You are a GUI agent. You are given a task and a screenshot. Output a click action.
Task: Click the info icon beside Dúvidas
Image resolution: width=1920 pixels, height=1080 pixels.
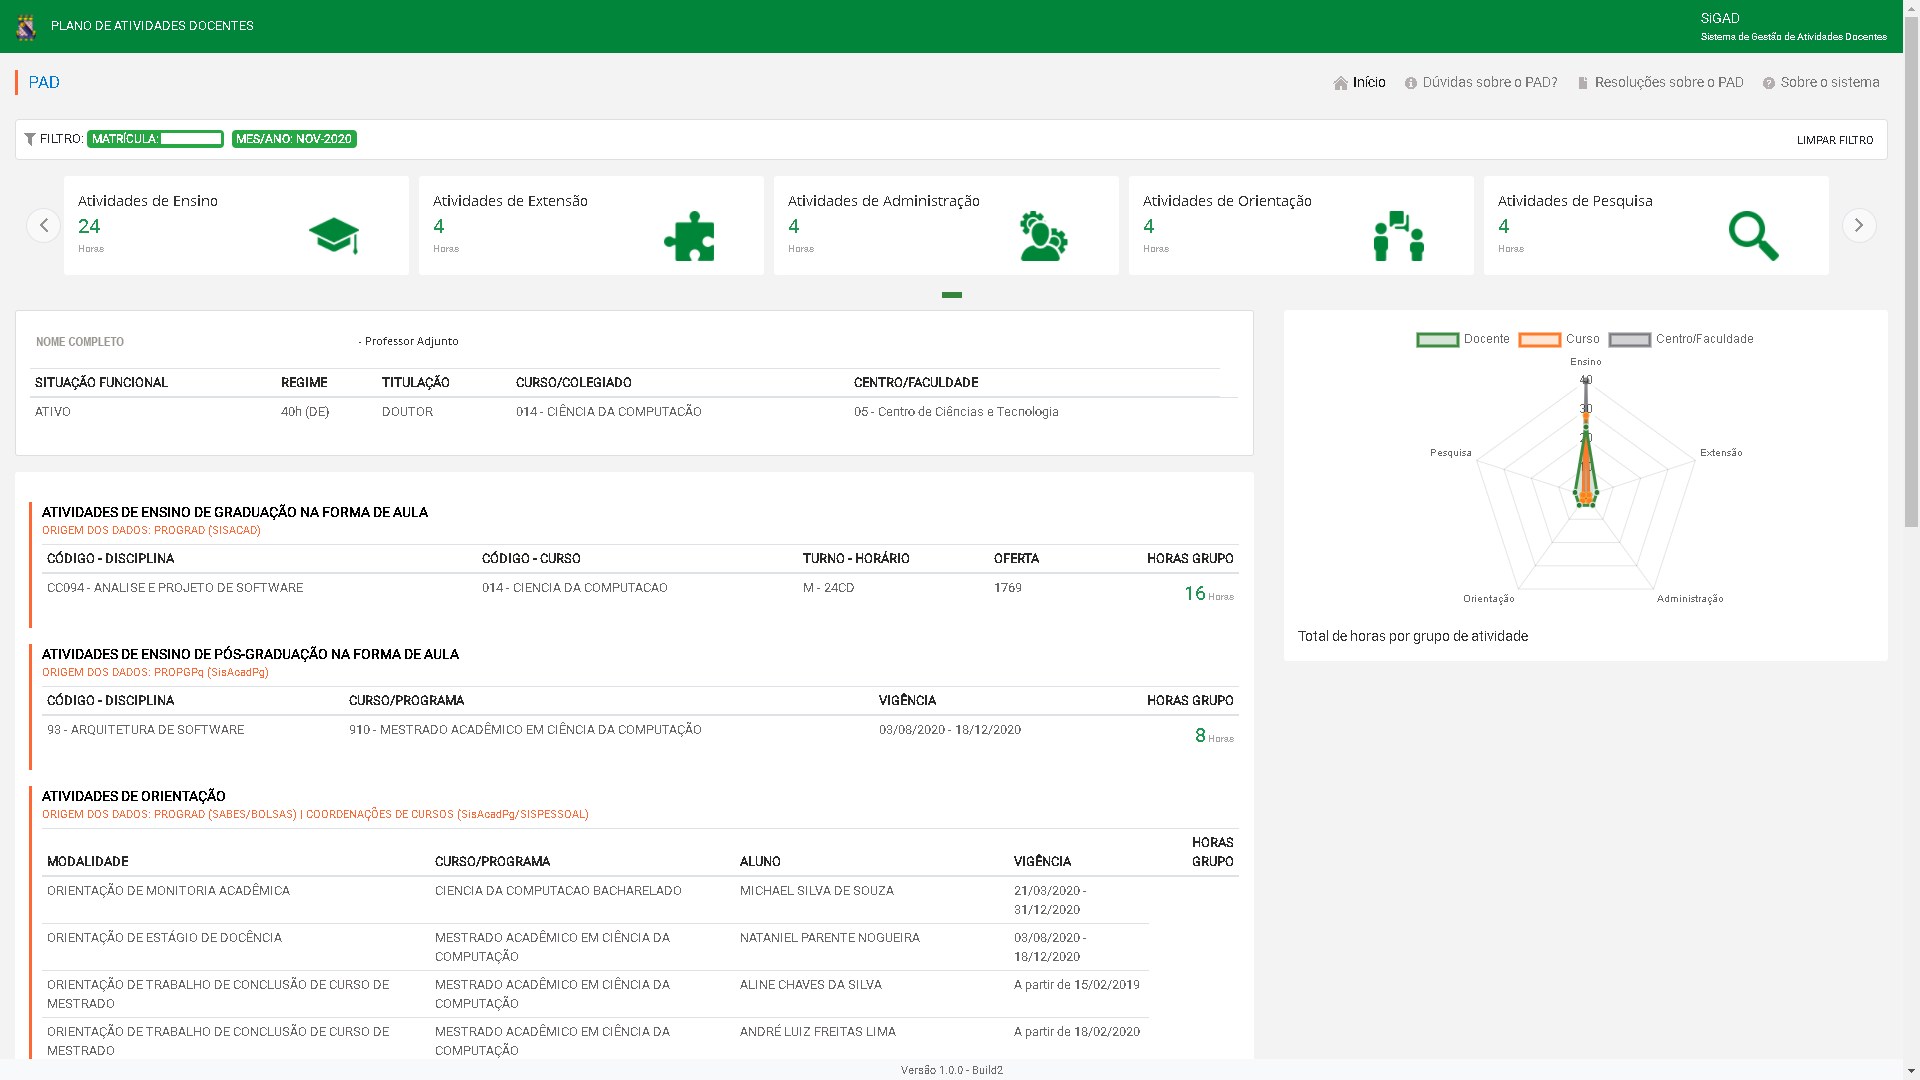(x=1411, y=83)
